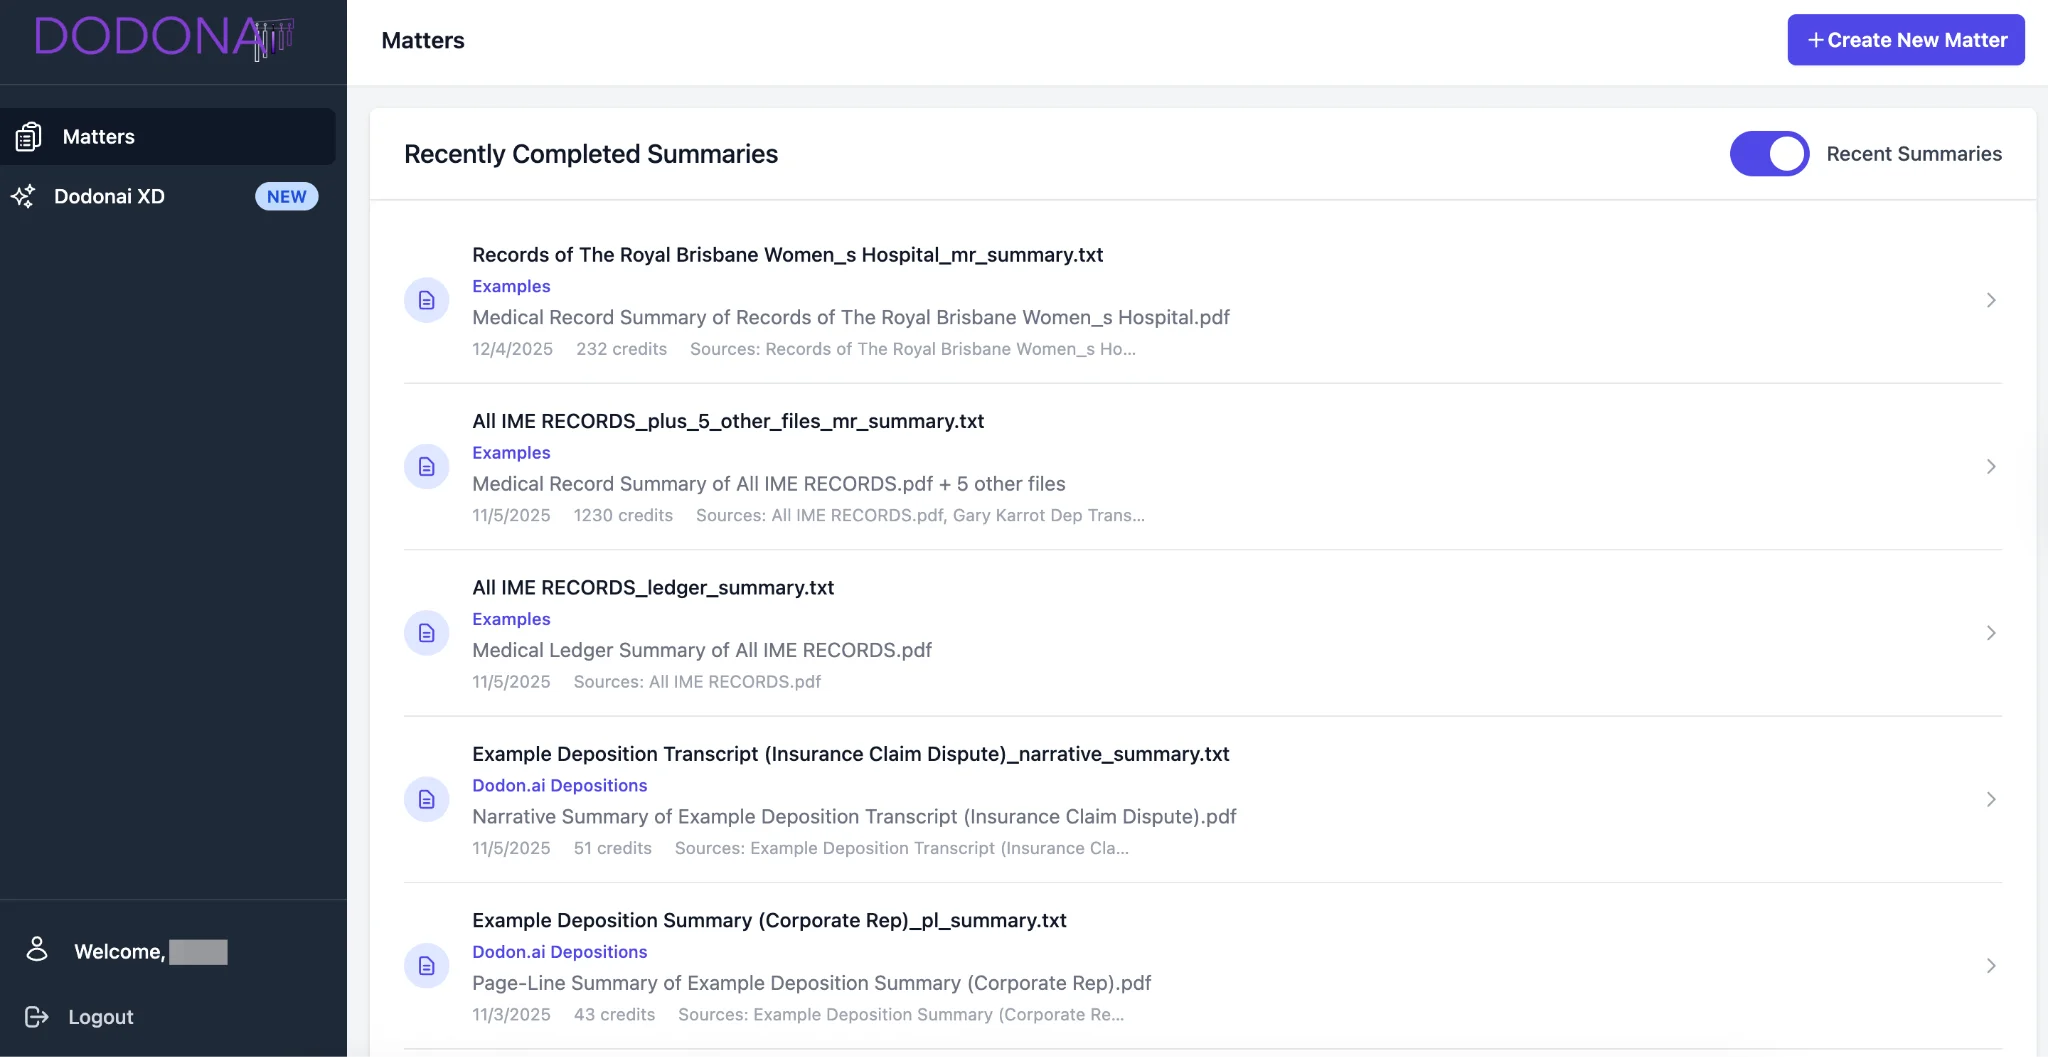
Task: Click the Dodonai XD sparkle icon
Action: click(x=24, y=196)
